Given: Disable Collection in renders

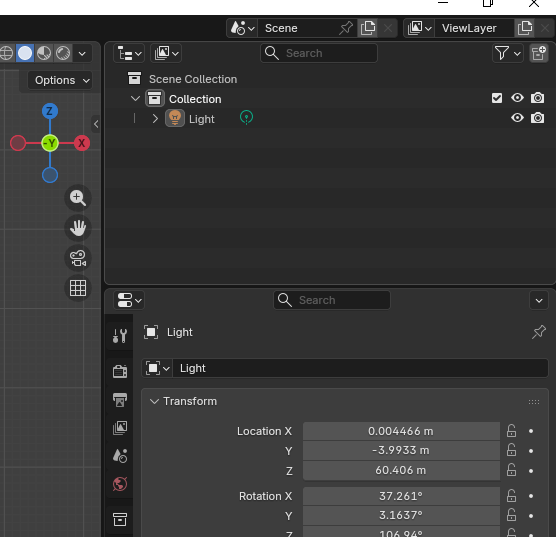Looking at the screenshot, I should coord(538,98).
